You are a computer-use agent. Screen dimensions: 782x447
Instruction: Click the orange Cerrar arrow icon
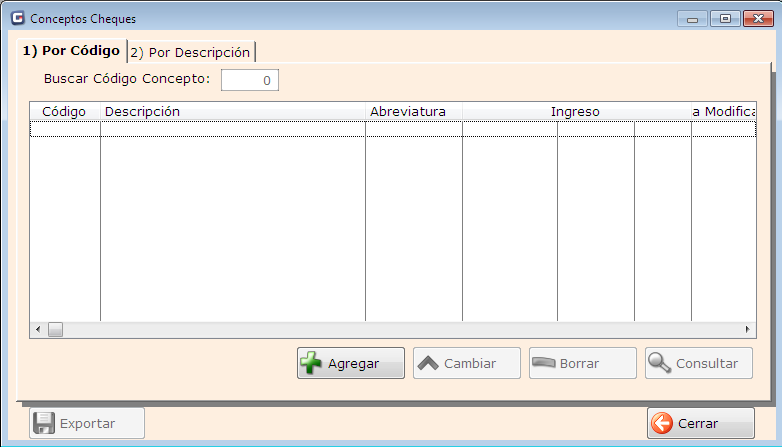[x=662, y=423]
